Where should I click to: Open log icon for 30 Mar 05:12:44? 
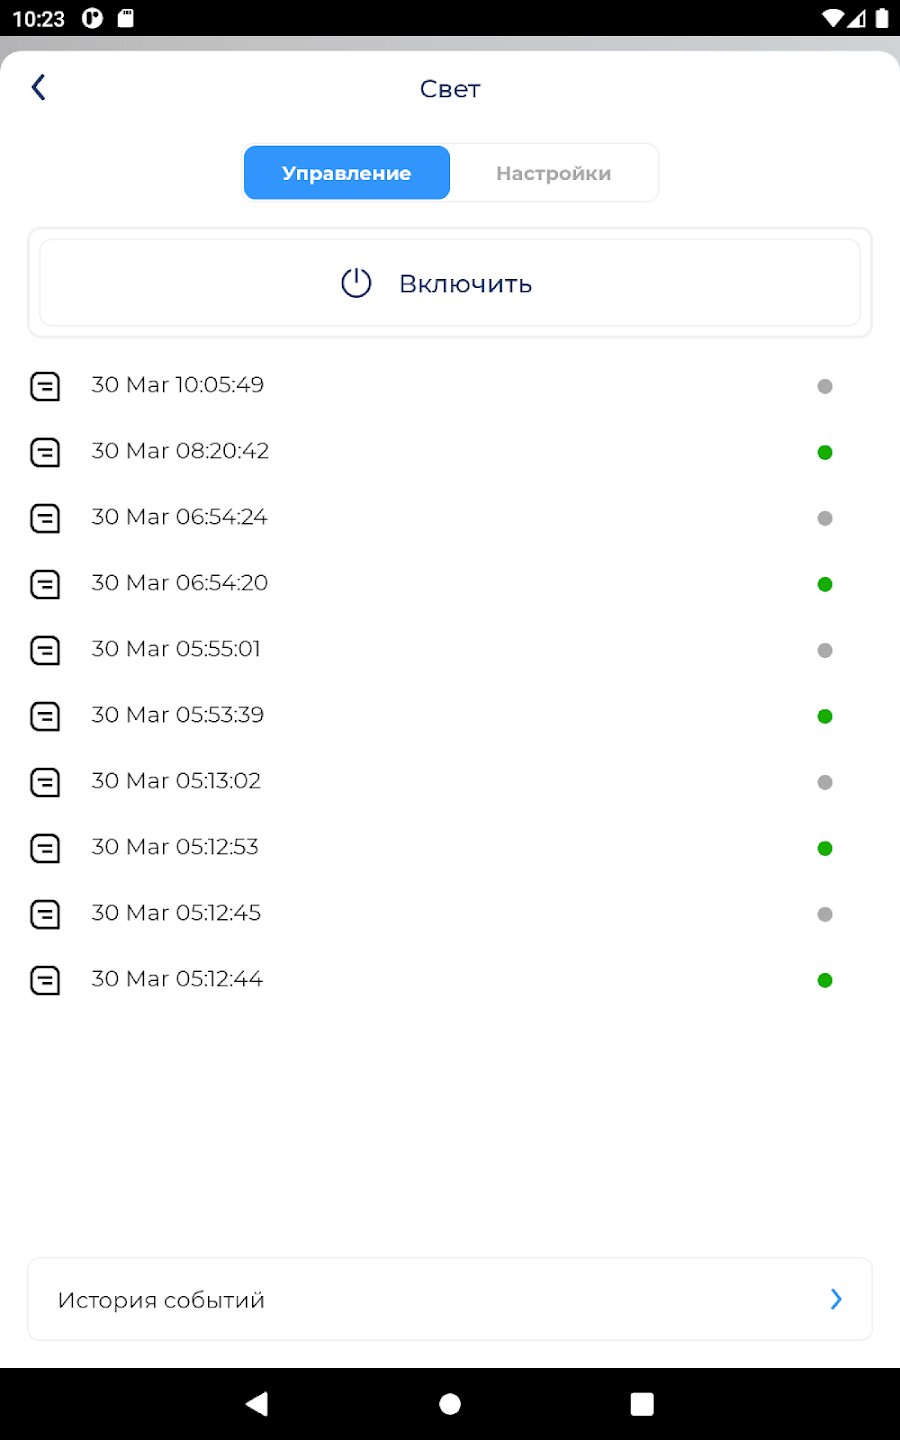coord(45,980)
